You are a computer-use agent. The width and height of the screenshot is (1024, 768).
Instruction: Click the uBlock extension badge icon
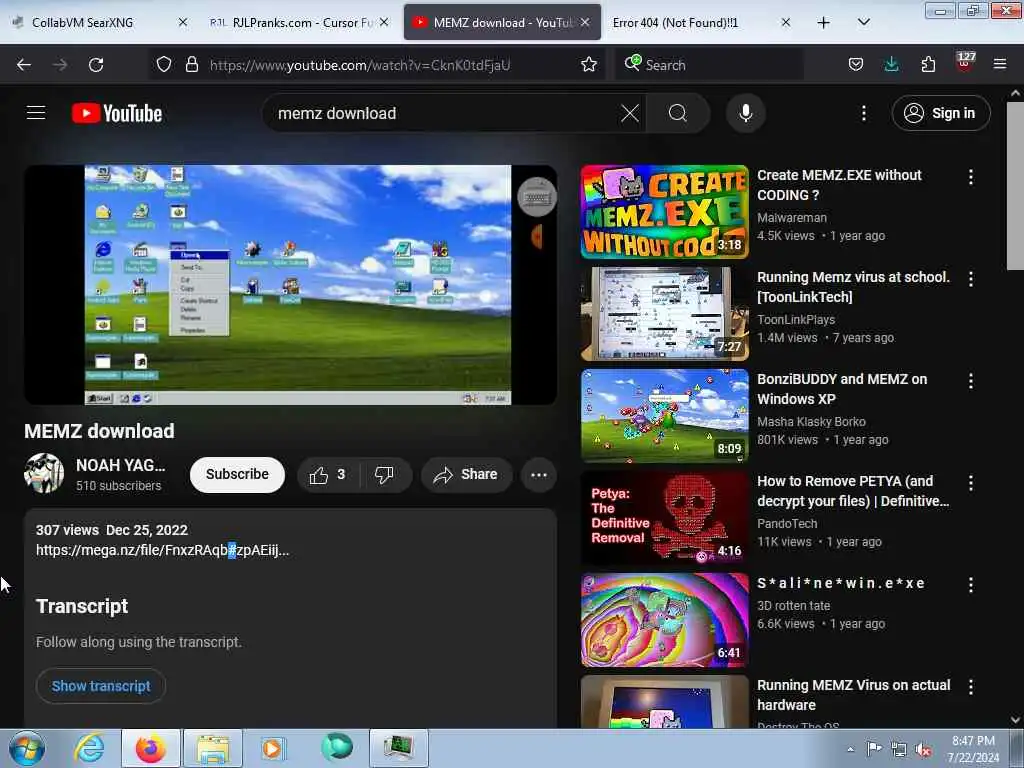(x=965, y=63)
